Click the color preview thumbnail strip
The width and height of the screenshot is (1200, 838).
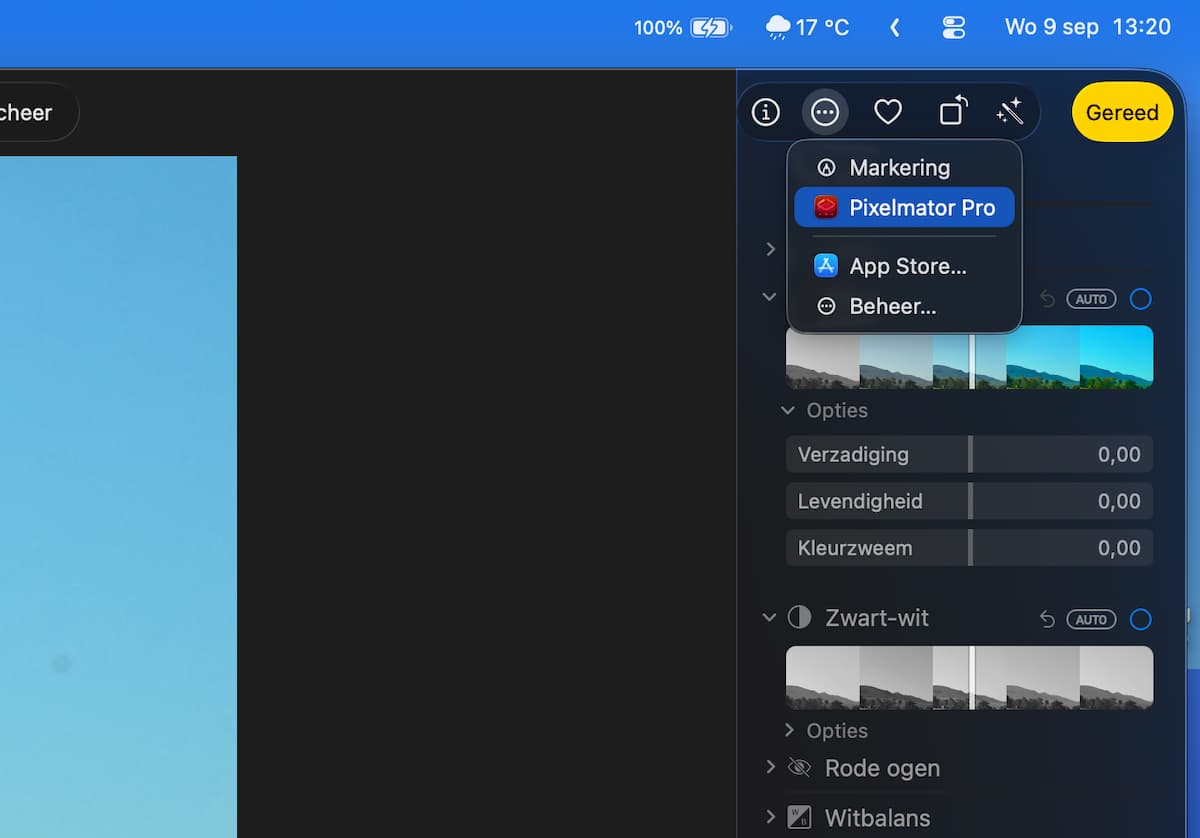coord(969,357)
